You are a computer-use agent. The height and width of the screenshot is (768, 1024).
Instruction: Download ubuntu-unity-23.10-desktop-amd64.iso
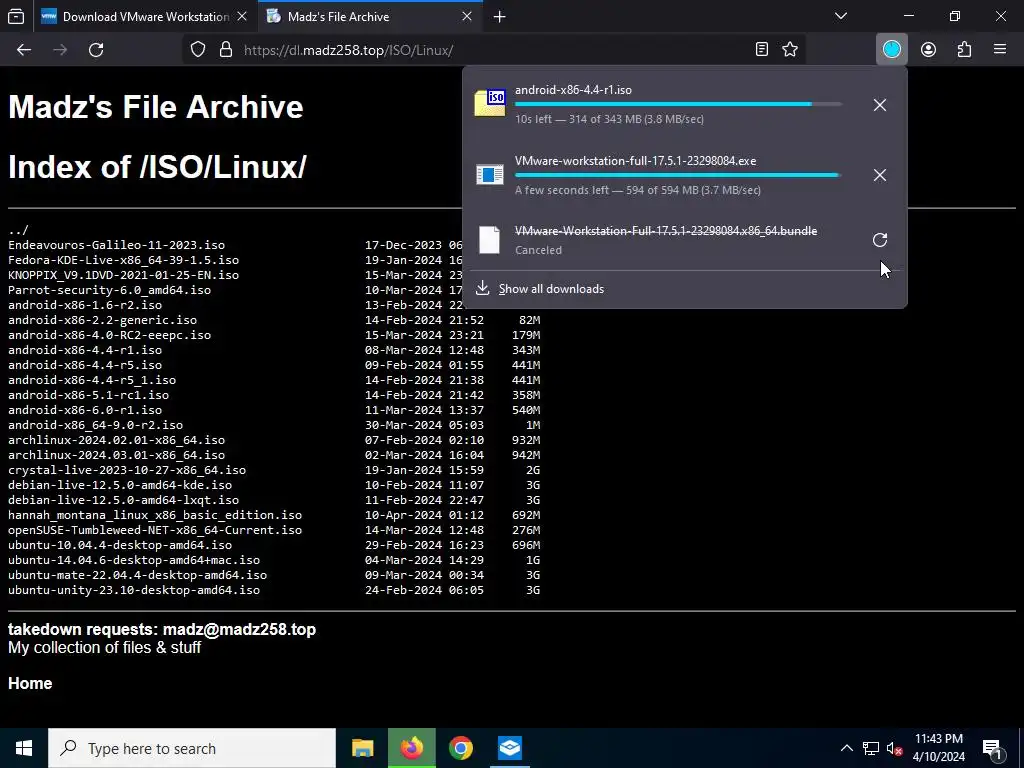(x=134, y=590)
